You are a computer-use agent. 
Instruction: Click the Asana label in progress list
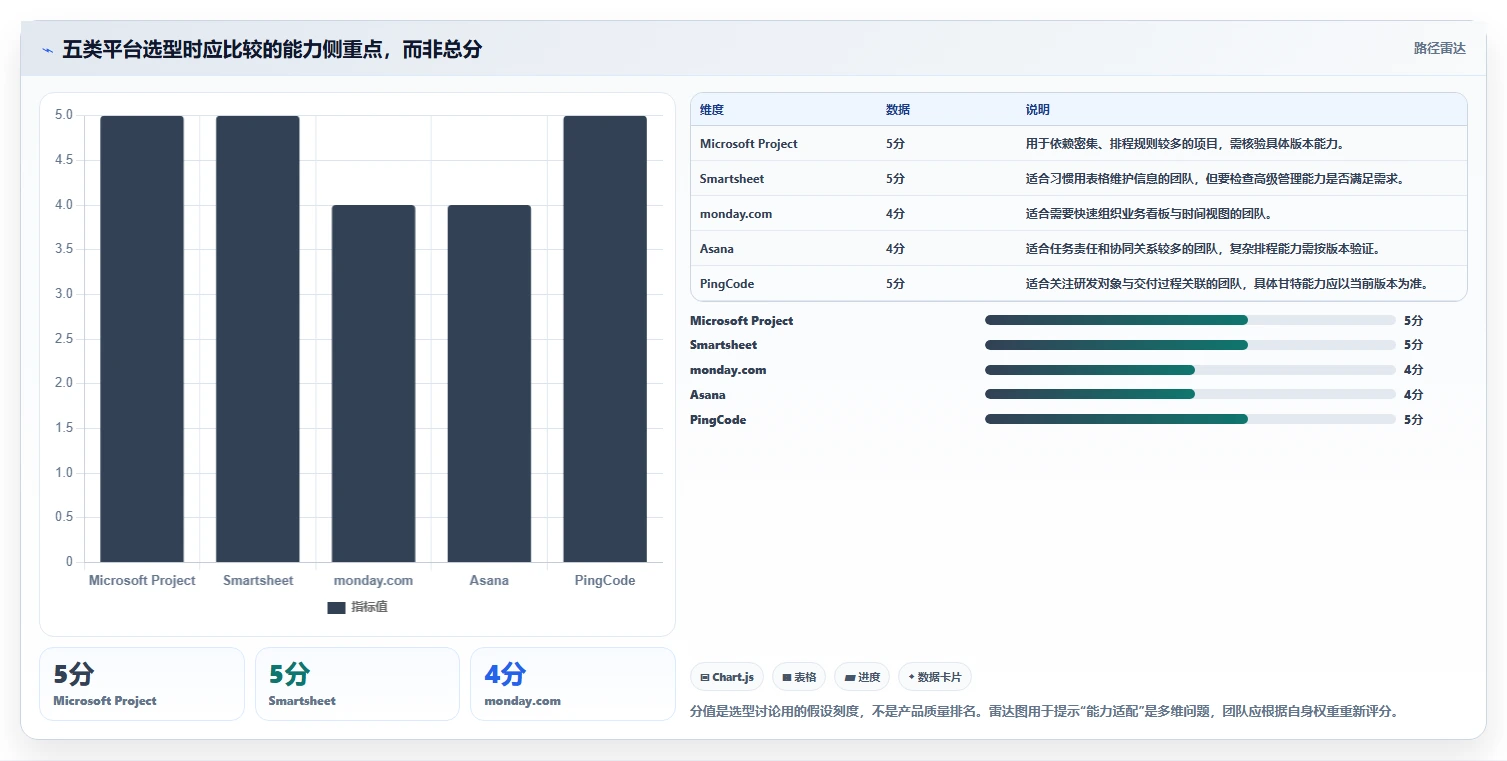pyautogui.click(x=708, y=395)
